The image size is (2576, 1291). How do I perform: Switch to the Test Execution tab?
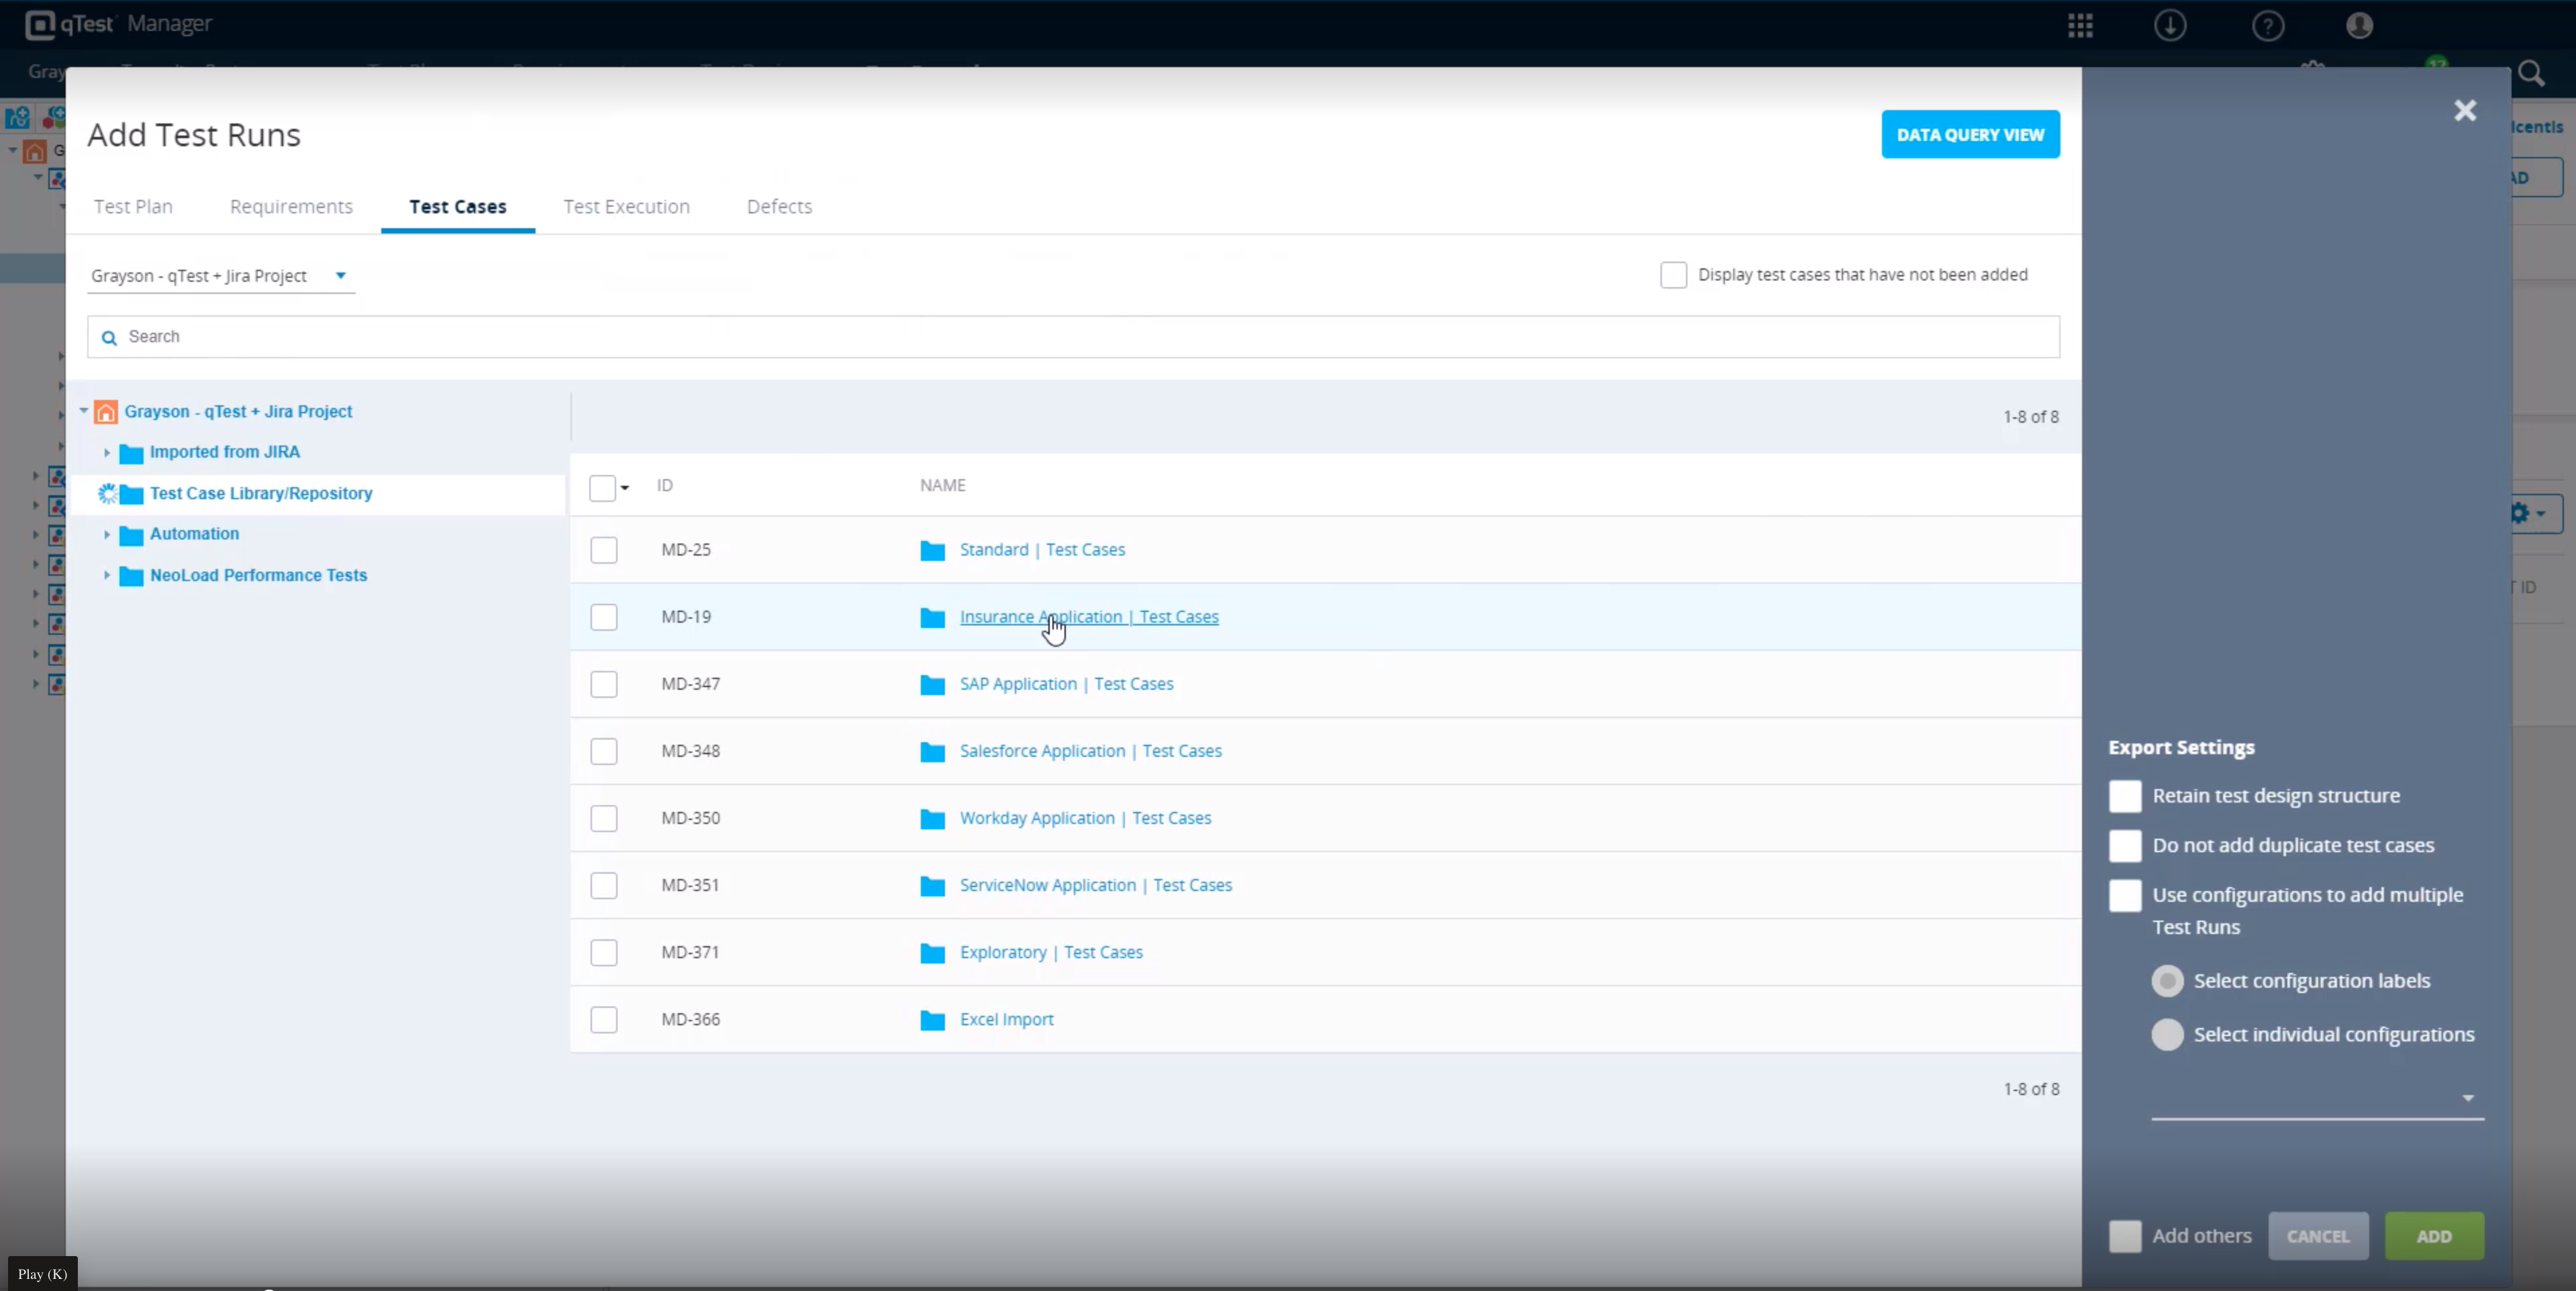click(x=626, y=206)
